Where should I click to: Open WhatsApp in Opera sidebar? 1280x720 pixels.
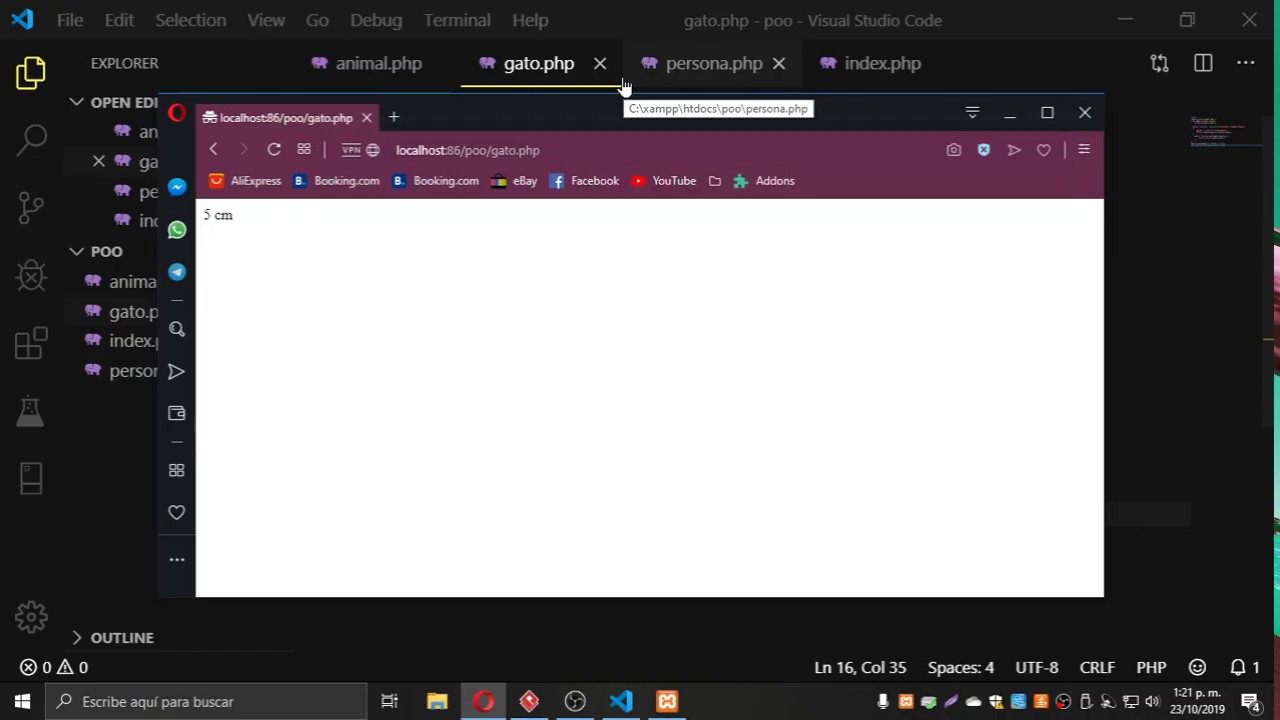click(177, 230)
